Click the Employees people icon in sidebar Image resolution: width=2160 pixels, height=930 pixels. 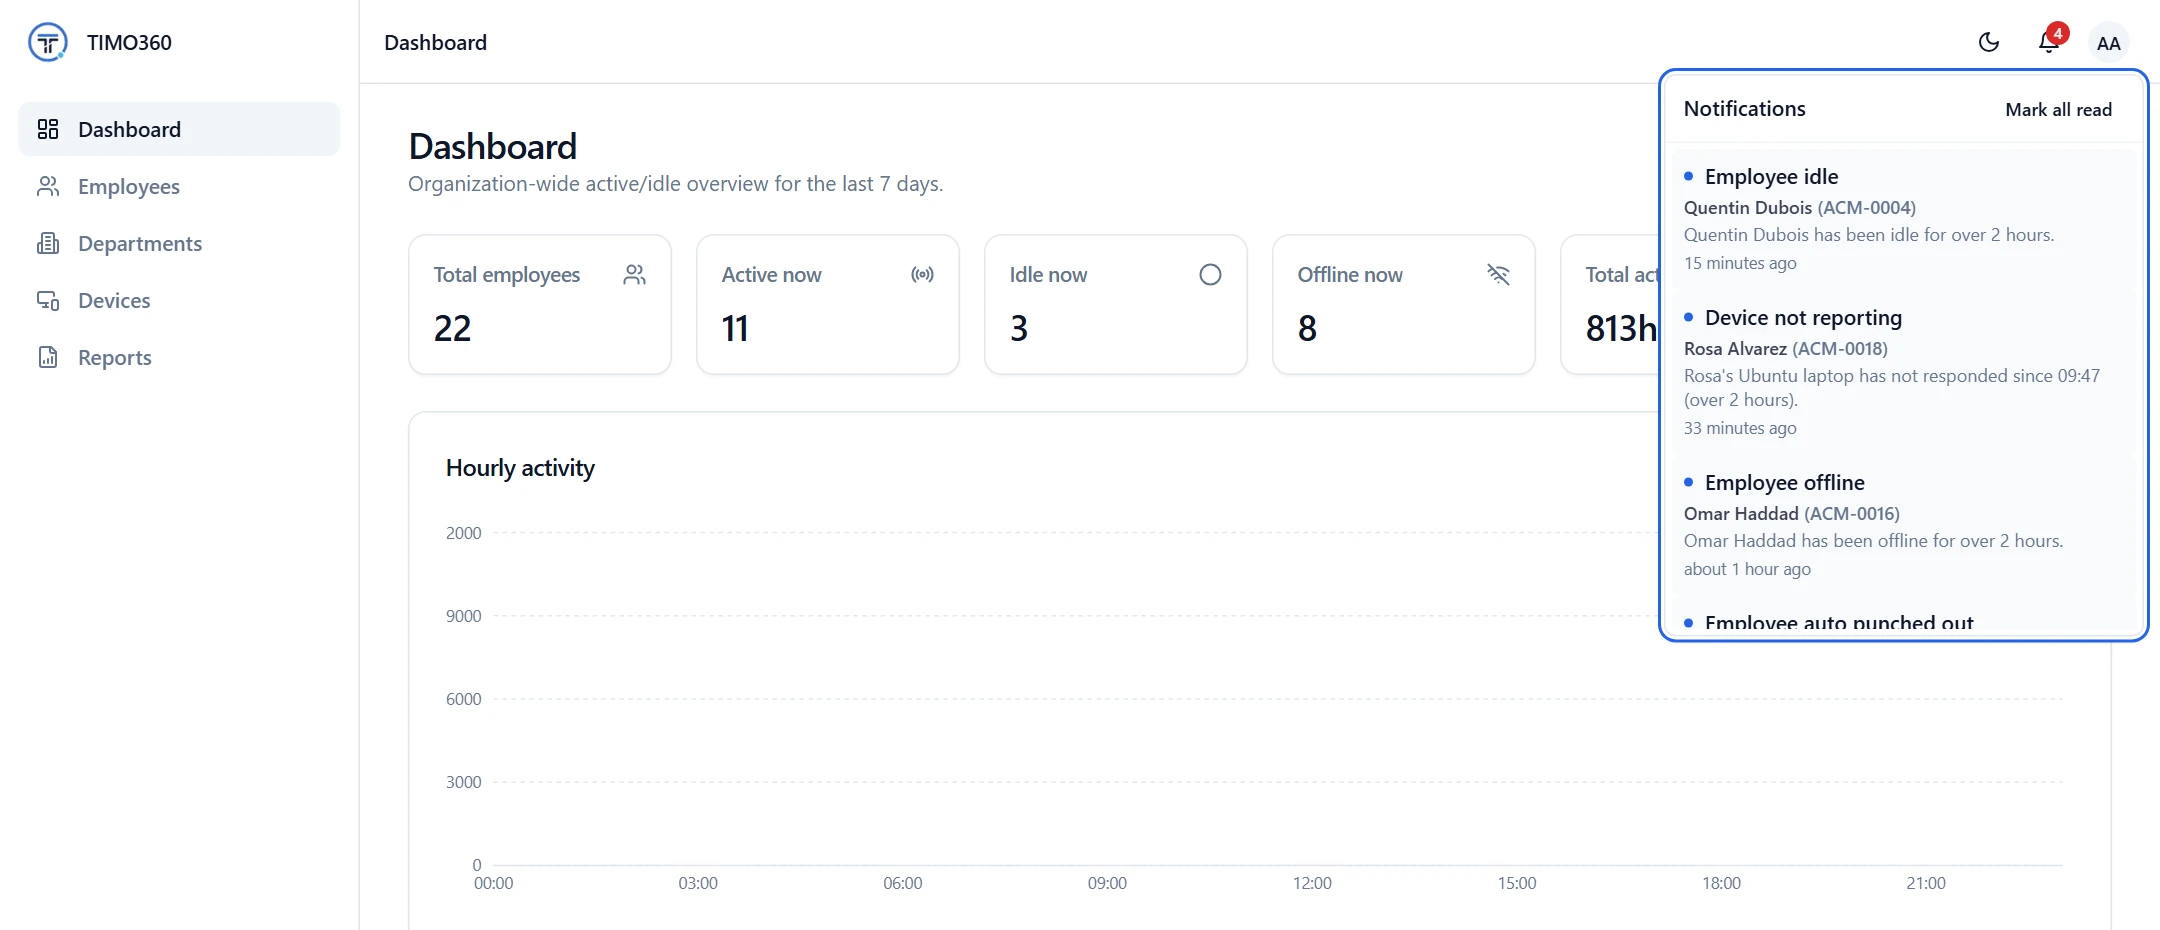click(x=48, y=186)
